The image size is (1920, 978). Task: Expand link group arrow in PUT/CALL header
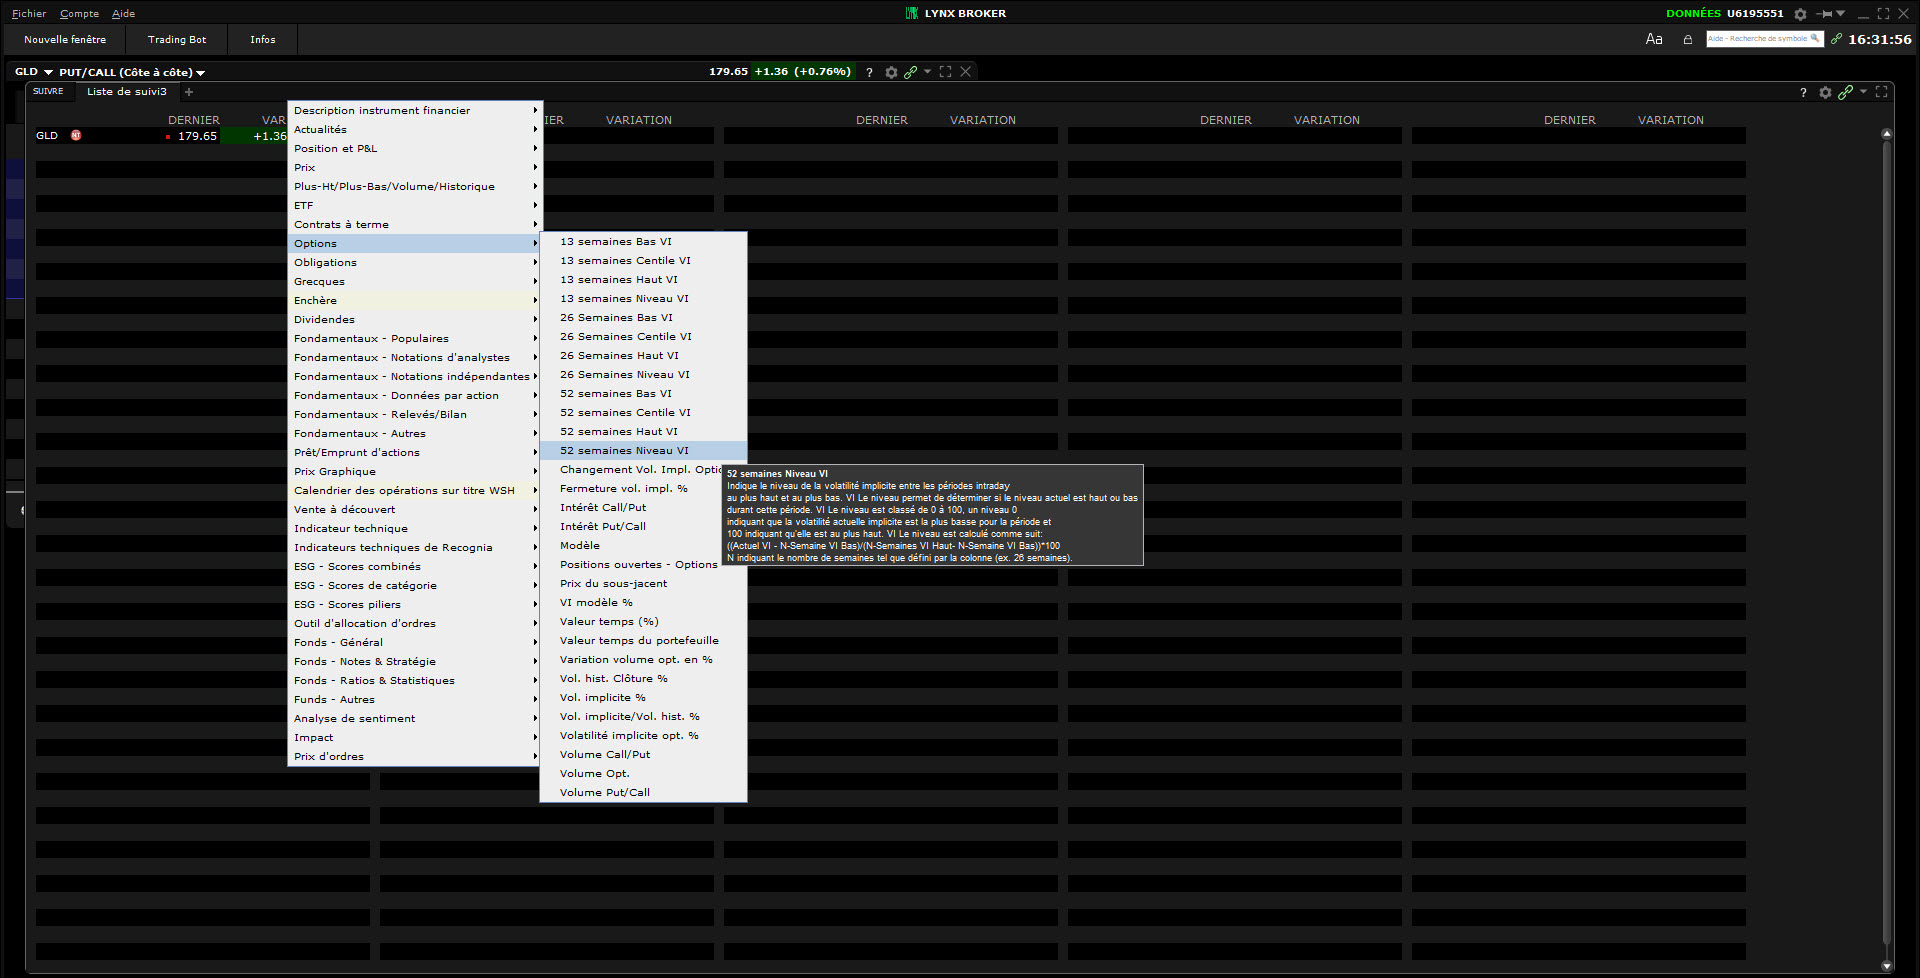coord(927,71)
